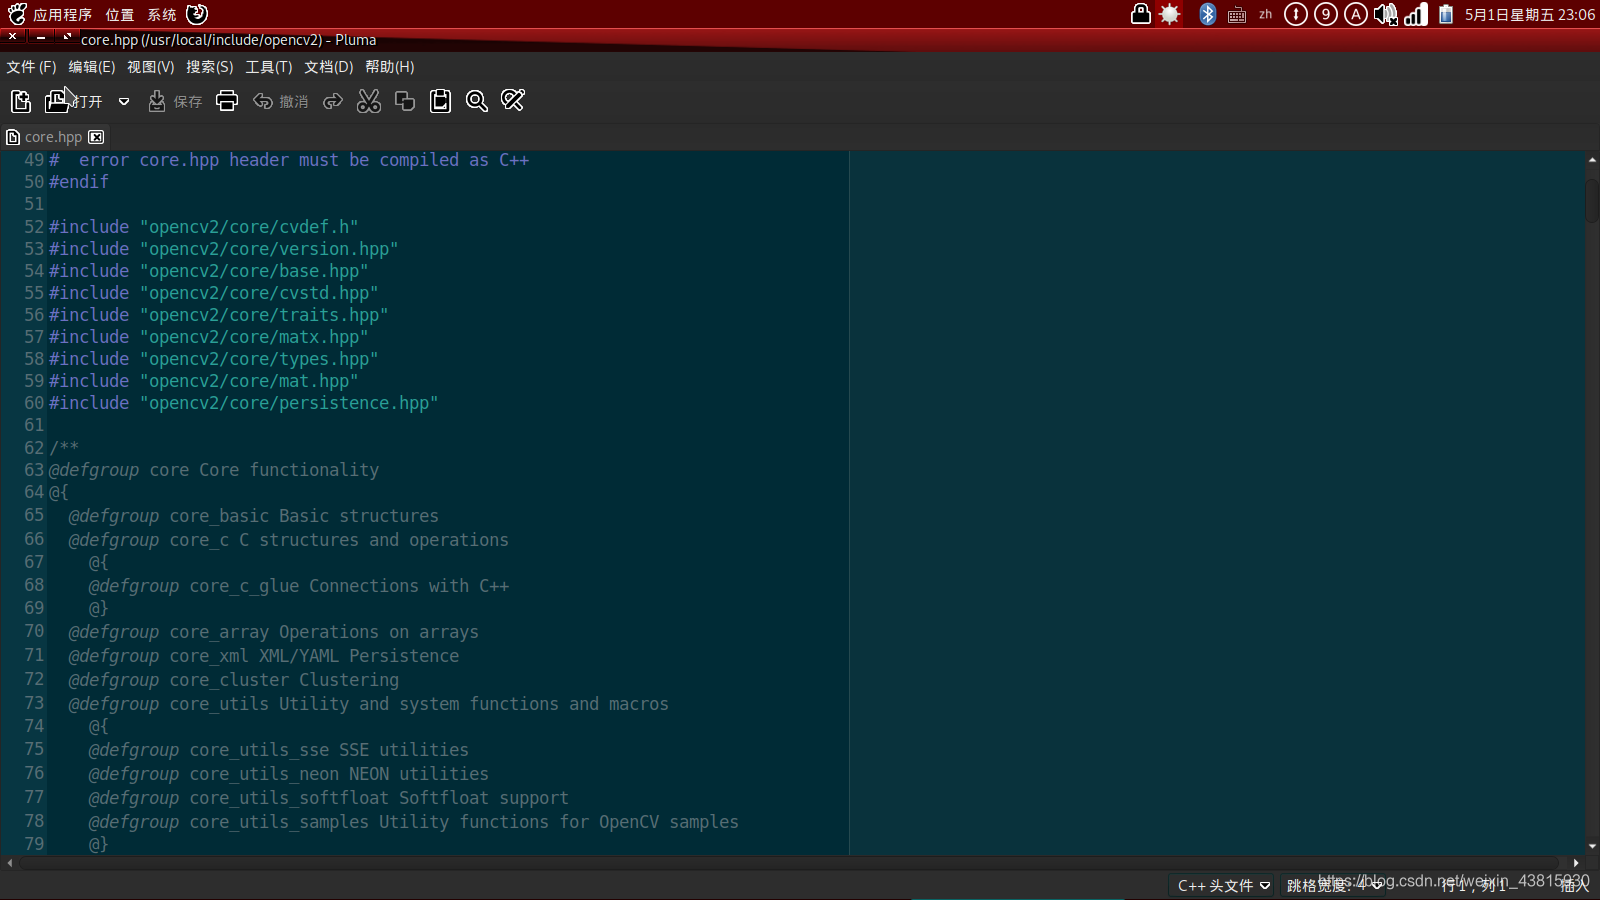This screenshot has height=900, width=1600.
Task: Open the 文档(D) menu
Action: click(329, 67)
